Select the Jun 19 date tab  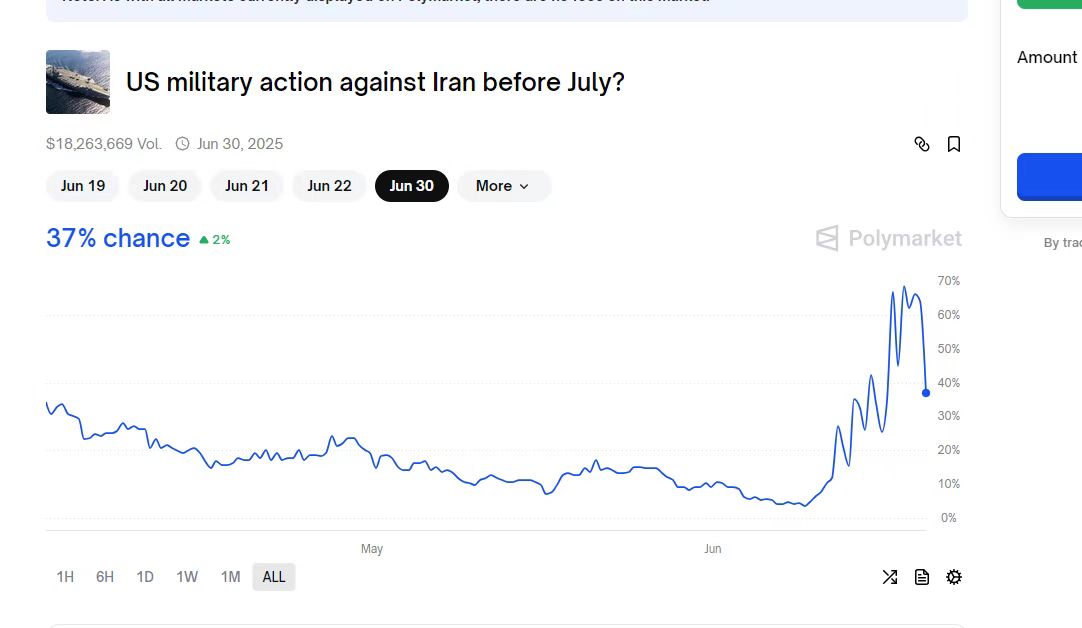pyautogui.click(x=83, y=186)
